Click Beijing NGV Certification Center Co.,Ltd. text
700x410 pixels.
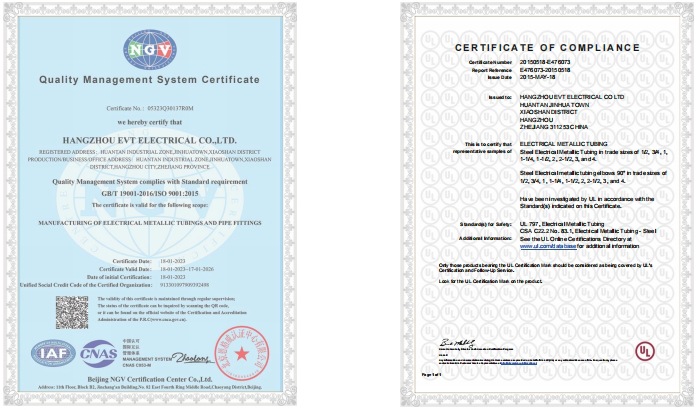pos(150,379)
